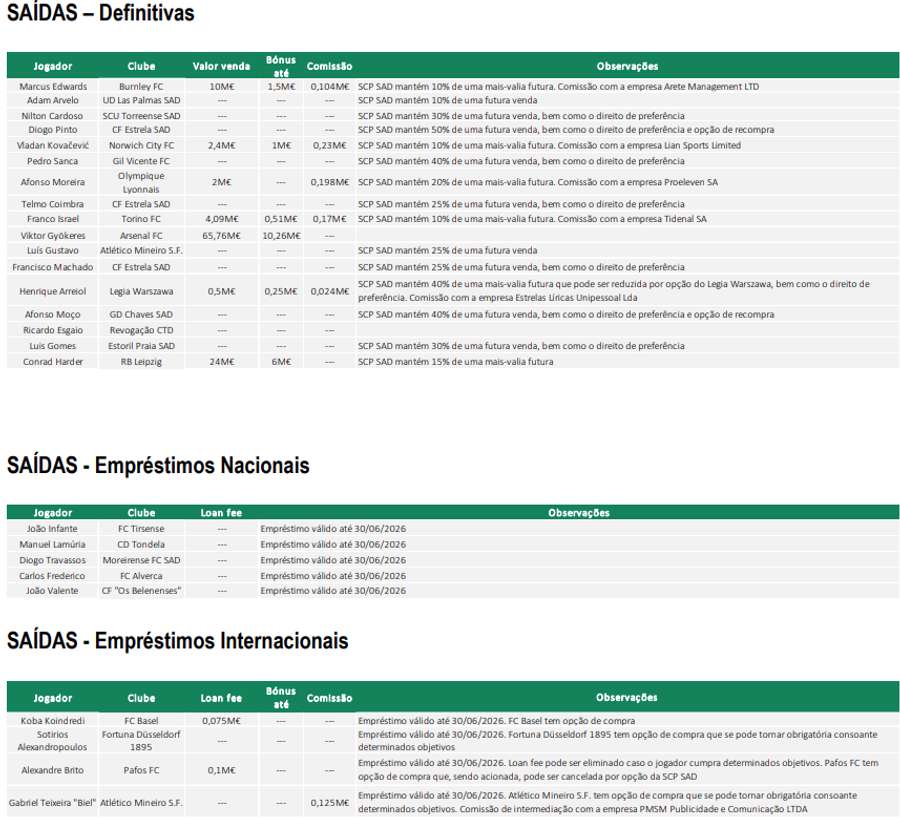Viewport: 900px width, 822px height.
Task: Click the Torino FC club cell
Action: point(141,219)
